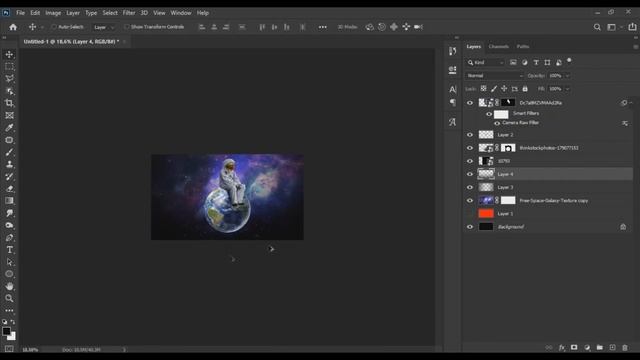Hide Layer 2 visibility eye
Viewport: 640px width, 360px height.
[x=470, y=135]
